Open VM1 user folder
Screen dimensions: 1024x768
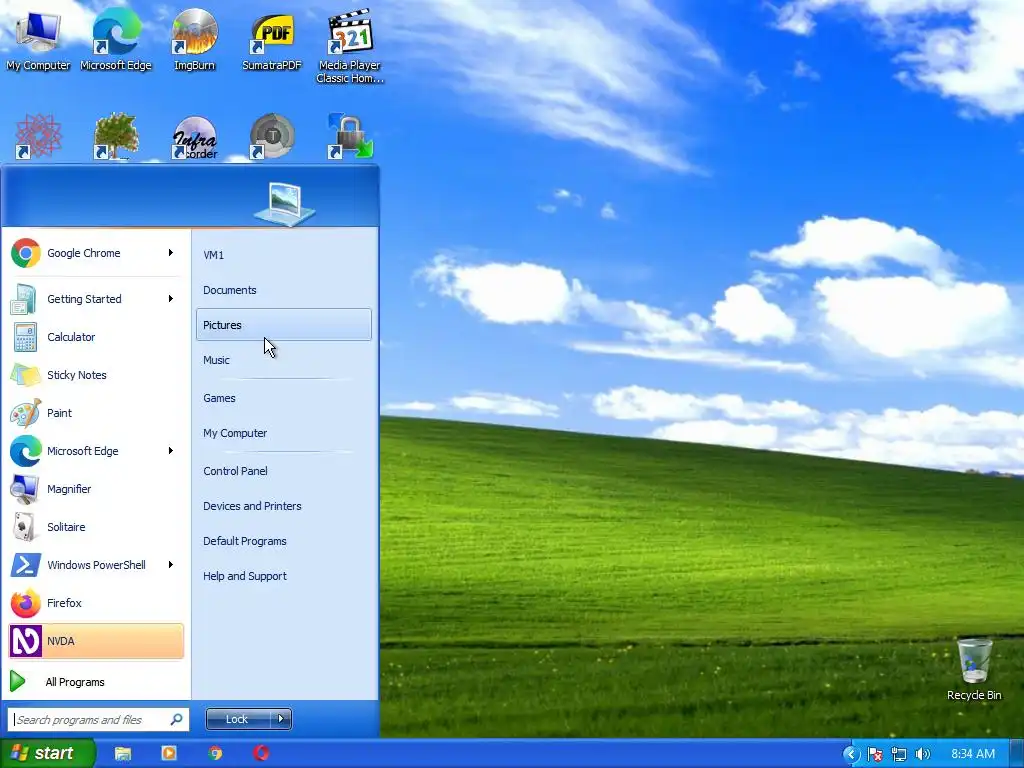tap(283, 255)
